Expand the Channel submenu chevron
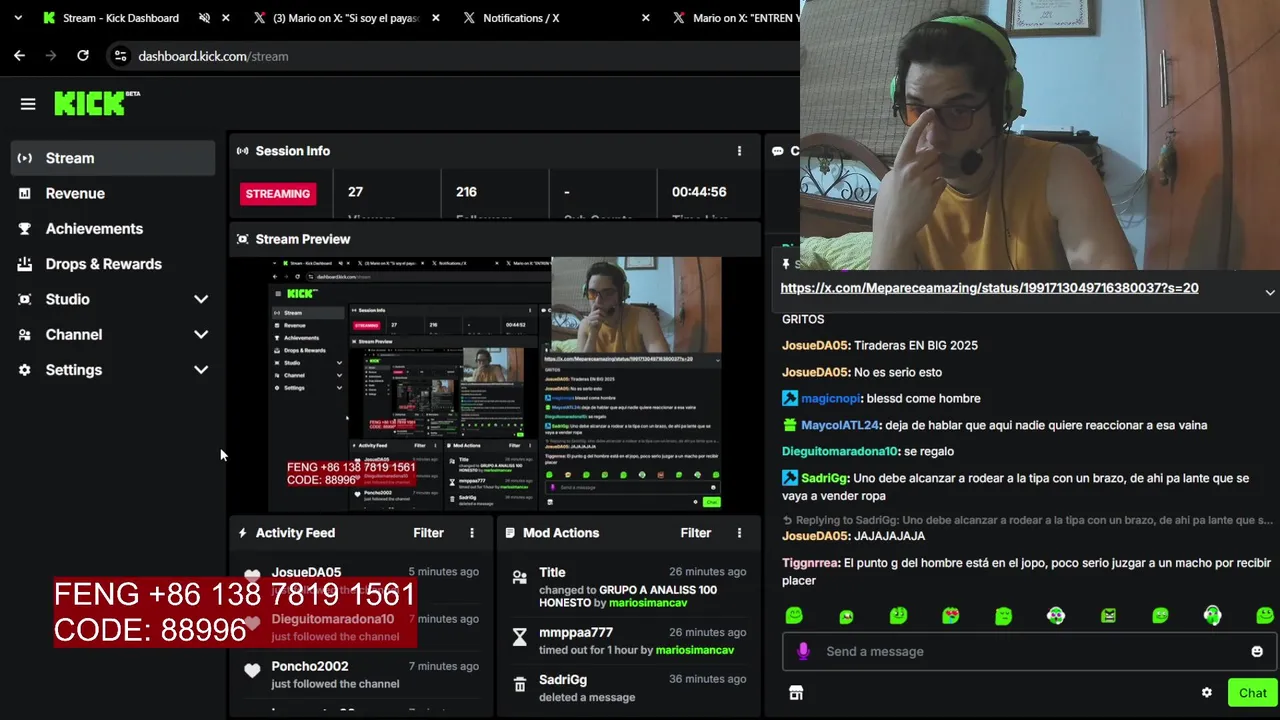Screen dimensions: 1280x720 [x=201, y=335]
